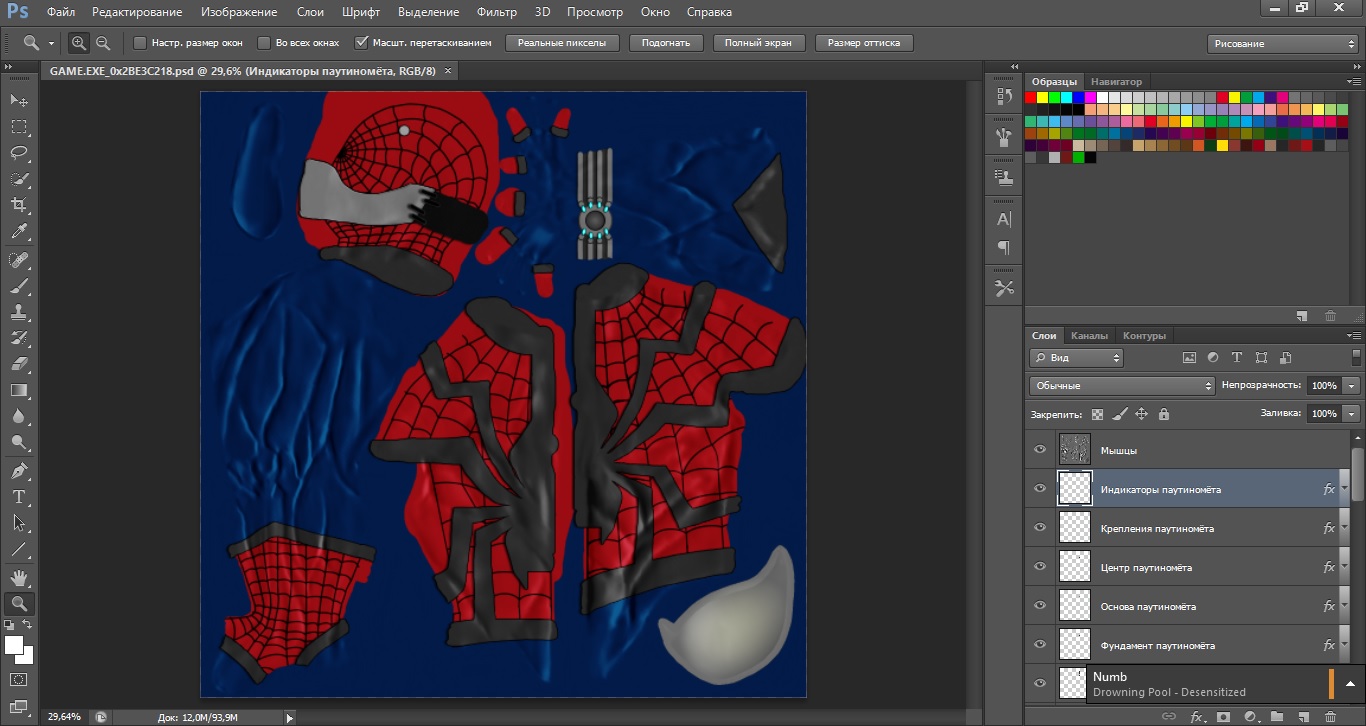The image size is (1366, 726).
Task: Select the Move tool
Action: (x=19, y=101)
